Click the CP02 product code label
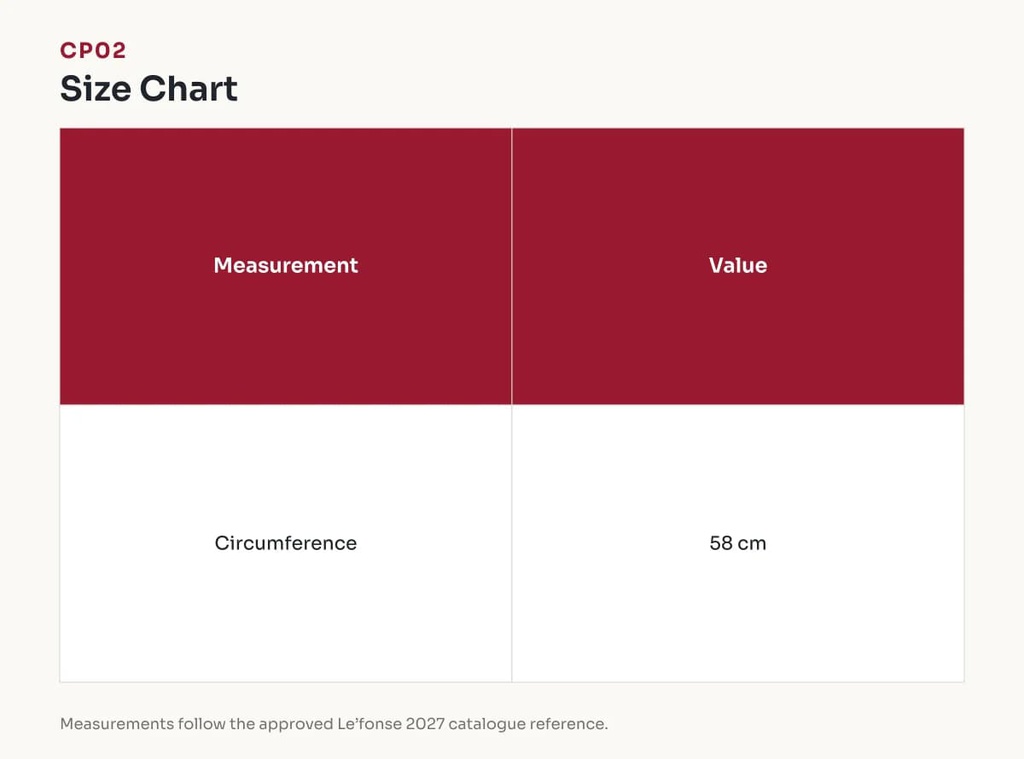Viewport: 1024px width, 759px height. (93, 50)
